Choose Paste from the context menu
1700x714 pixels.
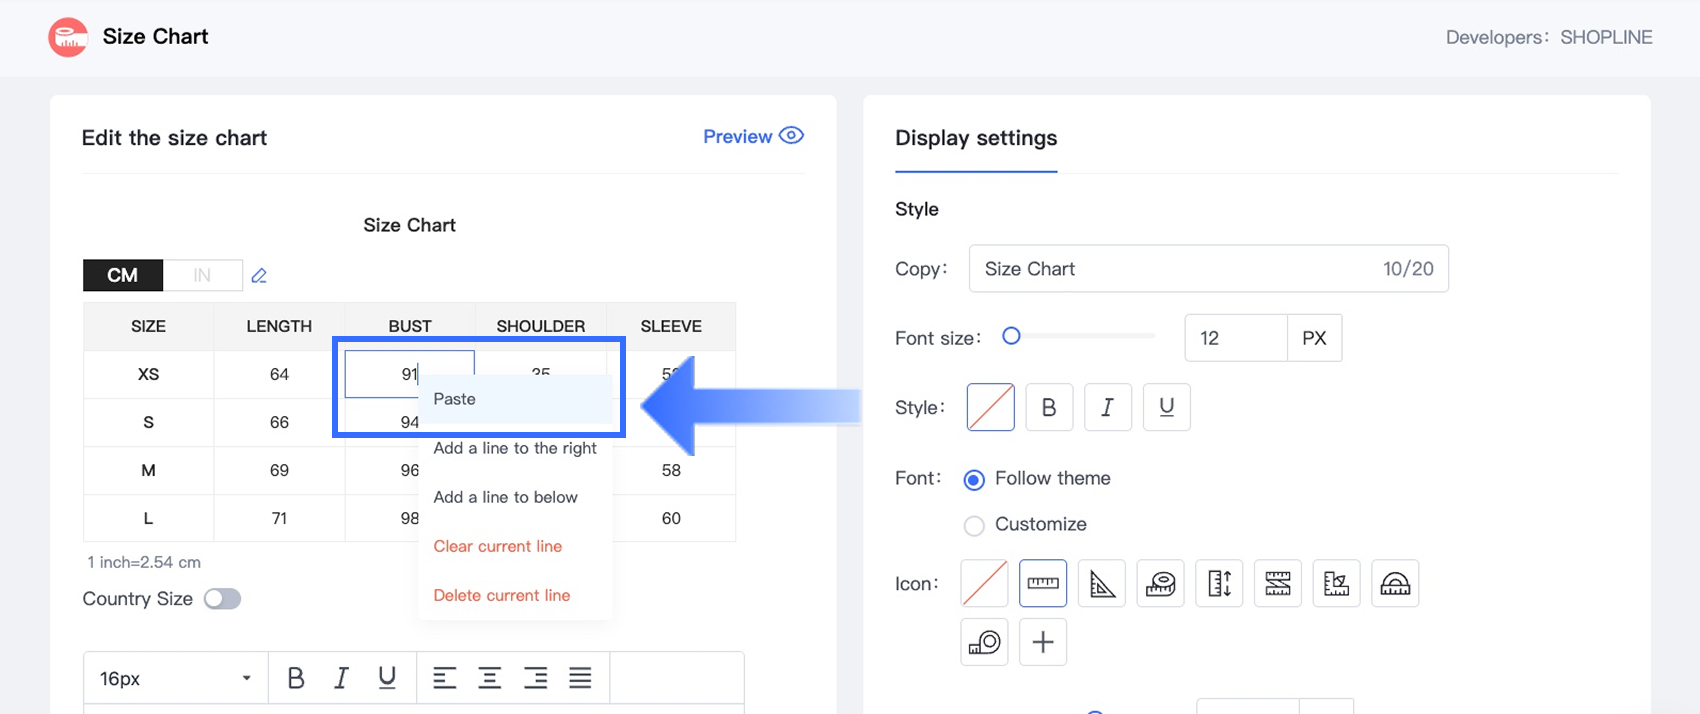pos(515,399)
